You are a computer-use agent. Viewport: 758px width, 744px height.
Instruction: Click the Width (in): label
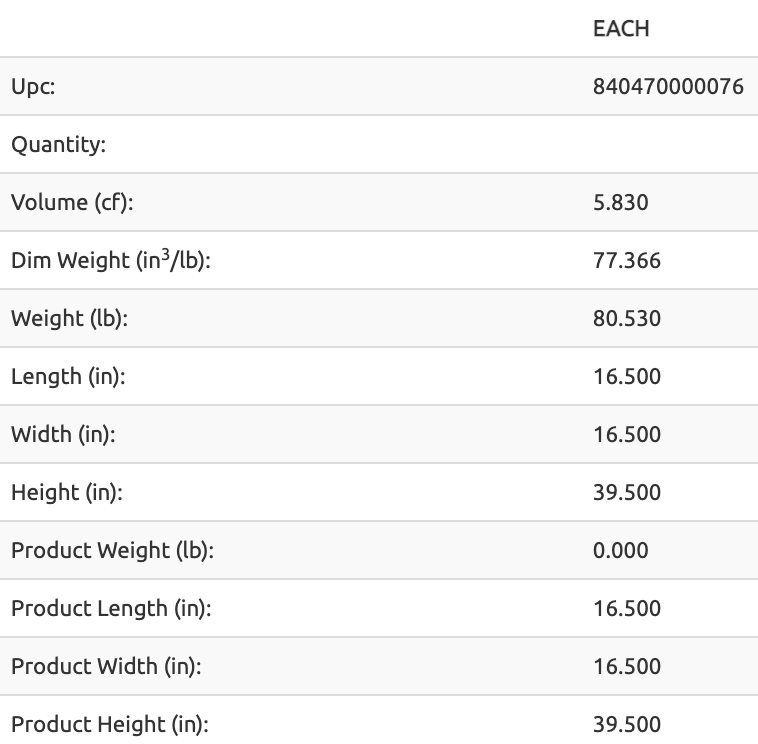pos(63,435)
